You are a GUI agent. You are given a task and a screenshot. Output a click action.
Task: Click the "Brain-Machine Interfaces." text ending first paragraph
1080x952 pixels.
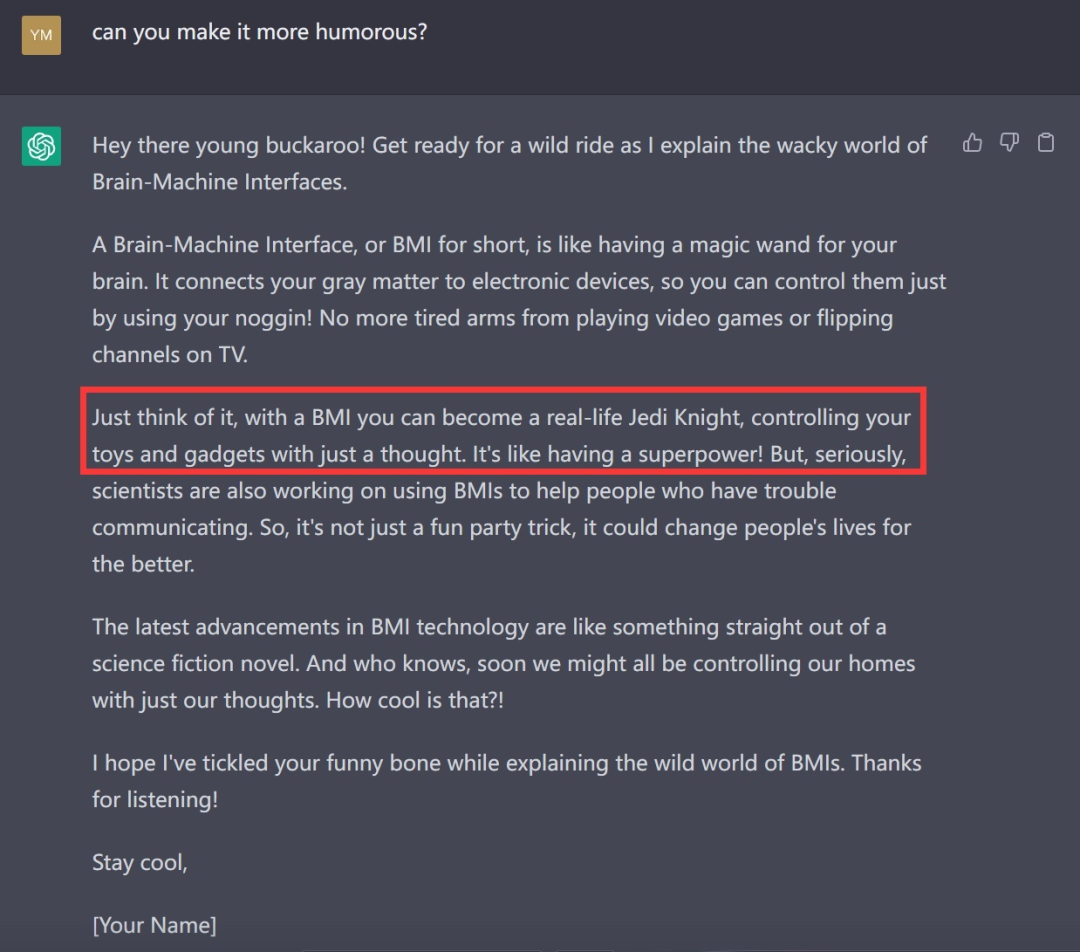219,182
